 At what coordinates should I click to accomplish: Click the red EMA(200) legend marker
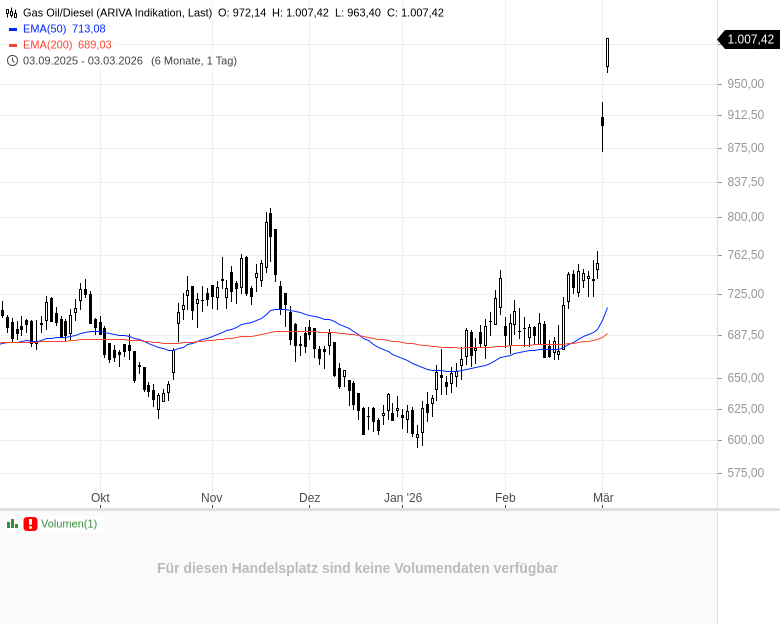[x=12, y=45]
